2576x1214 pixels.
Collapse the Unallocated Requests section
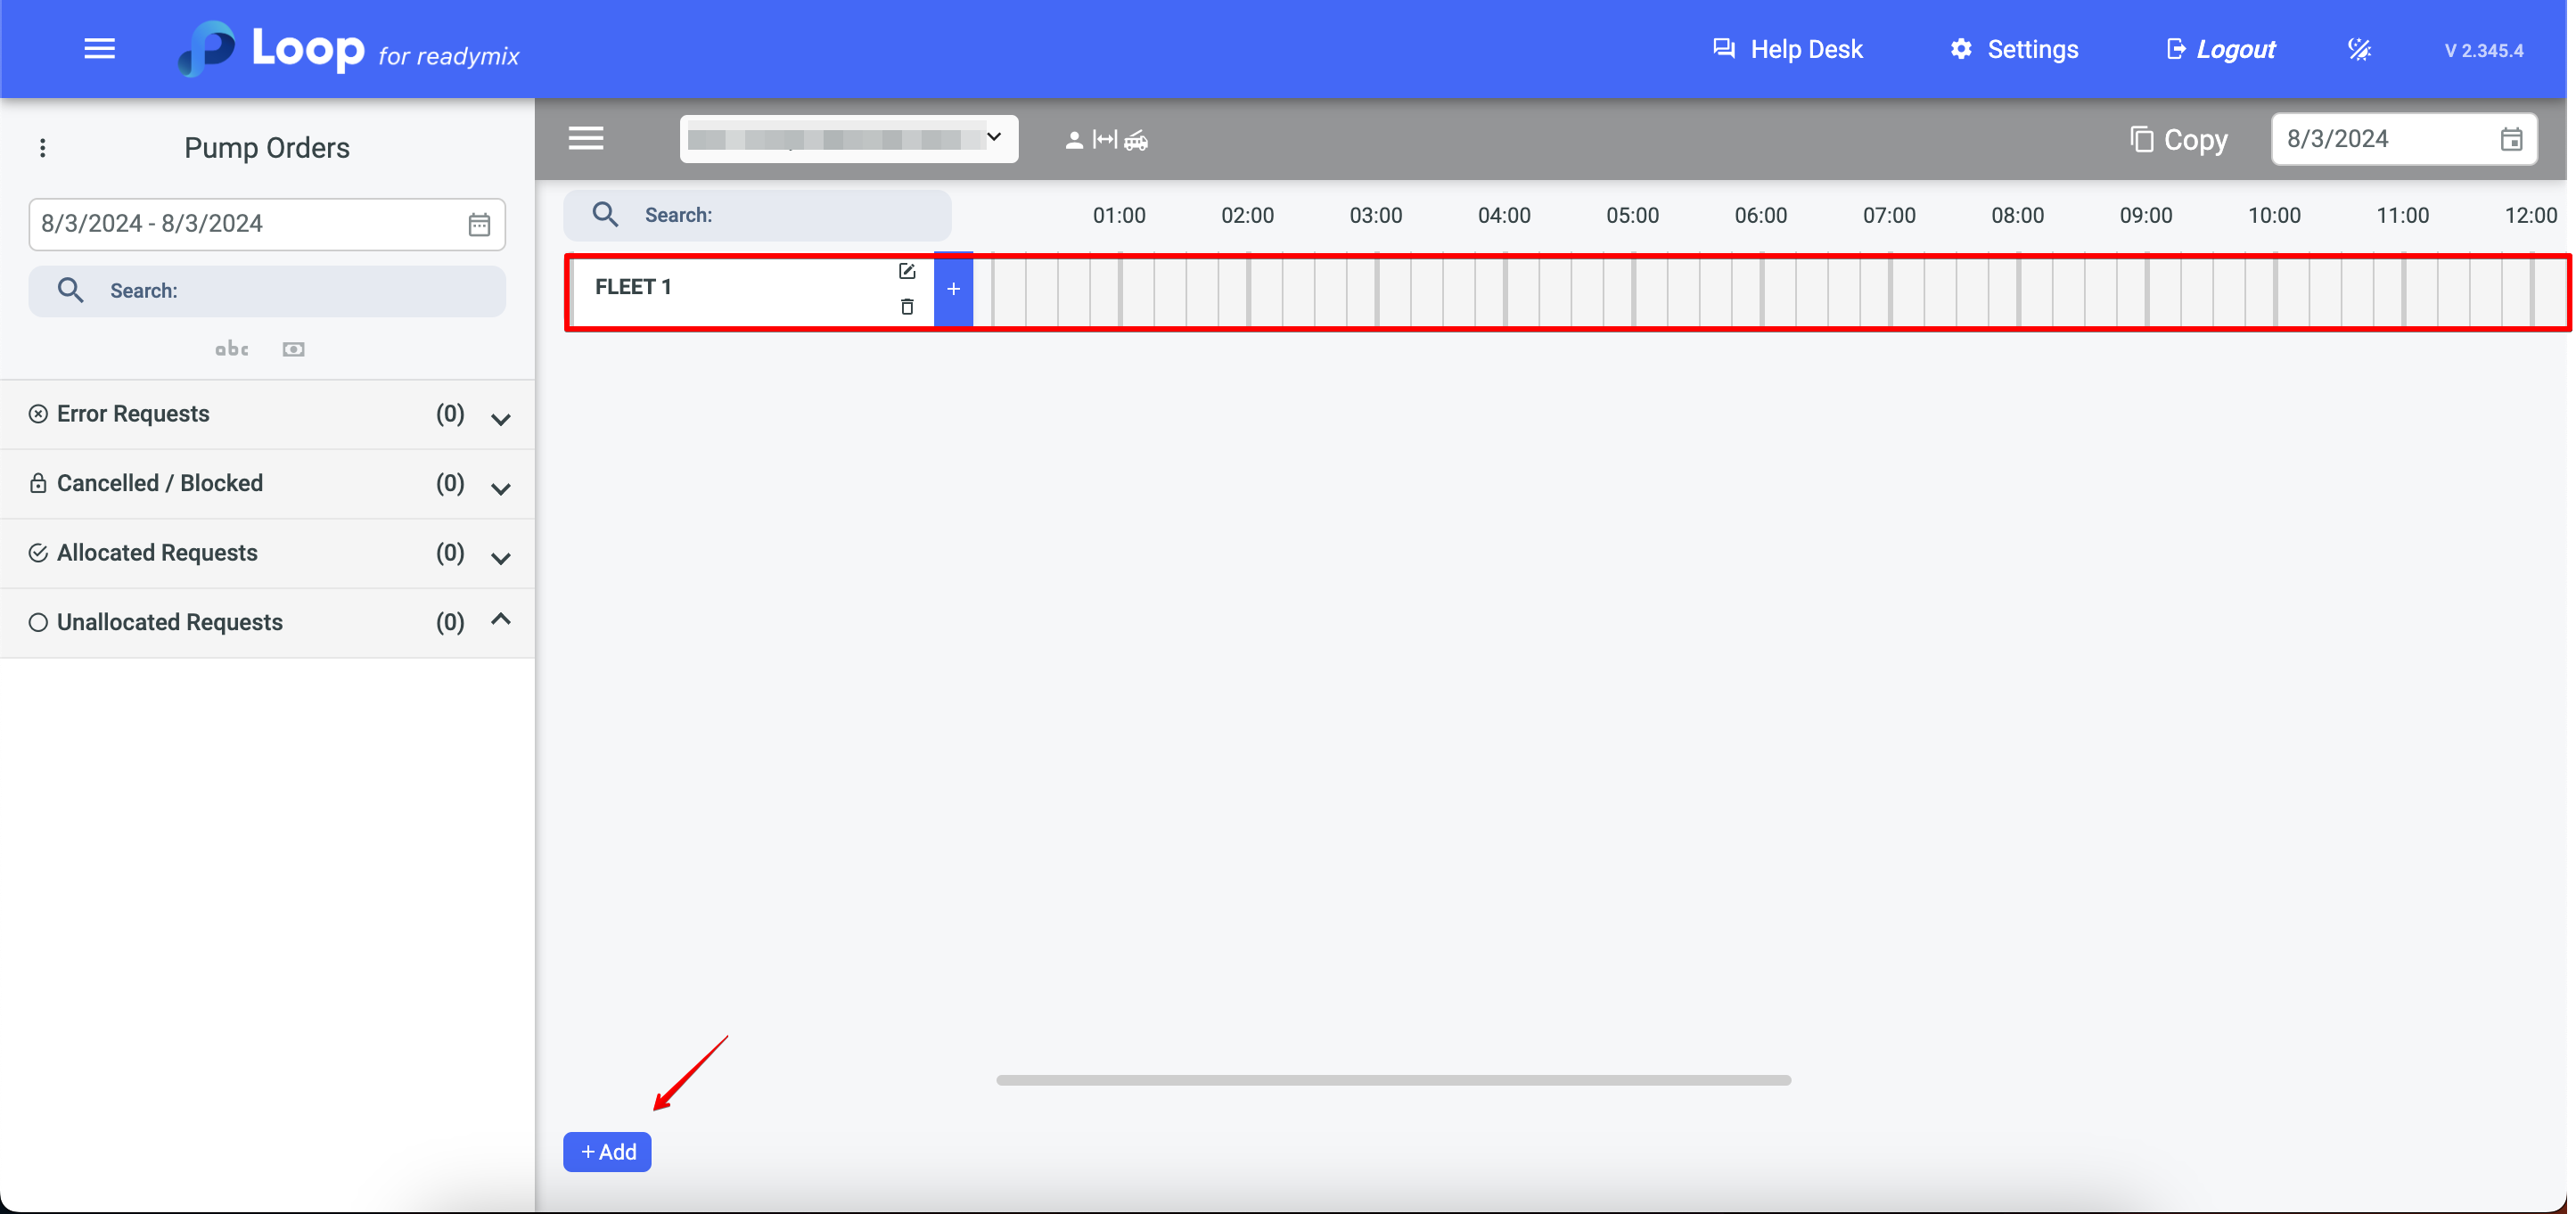coord(501,620)
